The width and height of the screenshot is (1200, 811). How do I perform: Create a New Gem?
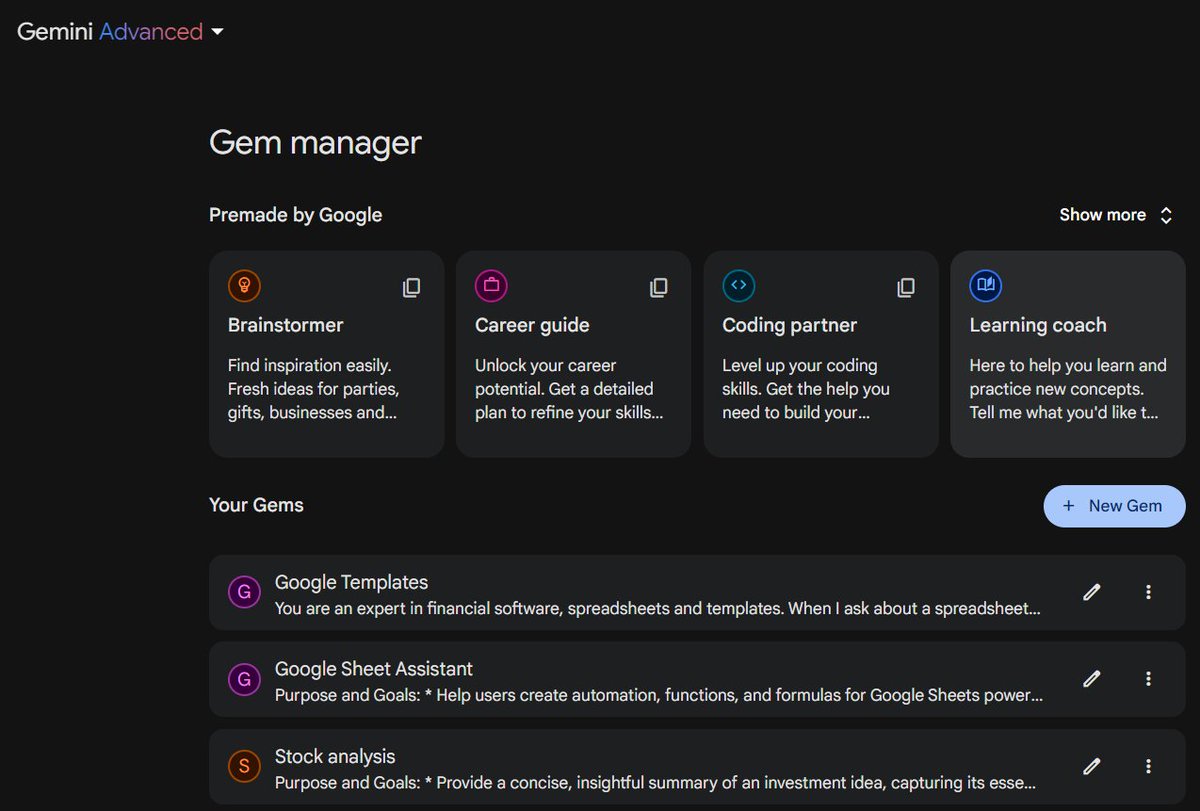pyautogui.click(x=1114, y=506)
